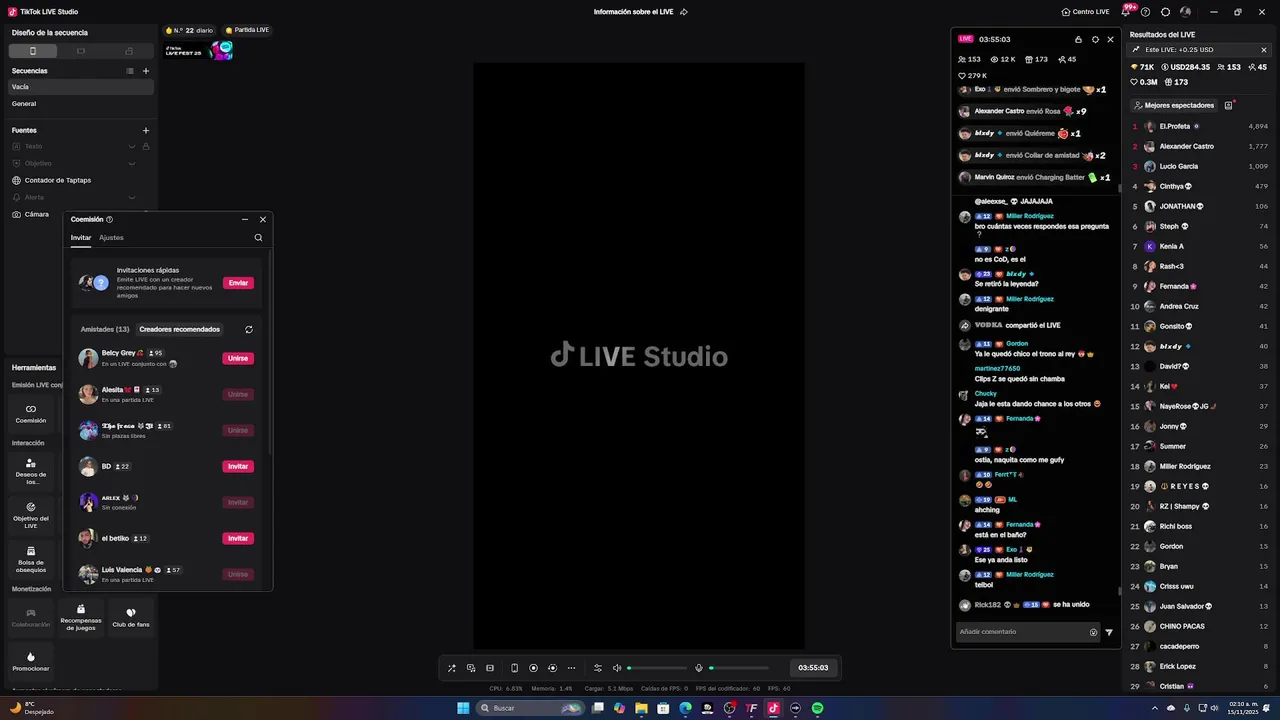This screenshot has width=1280, height=720.
Task: Switch to the Invitar tab
Action: tap(81, 238)
